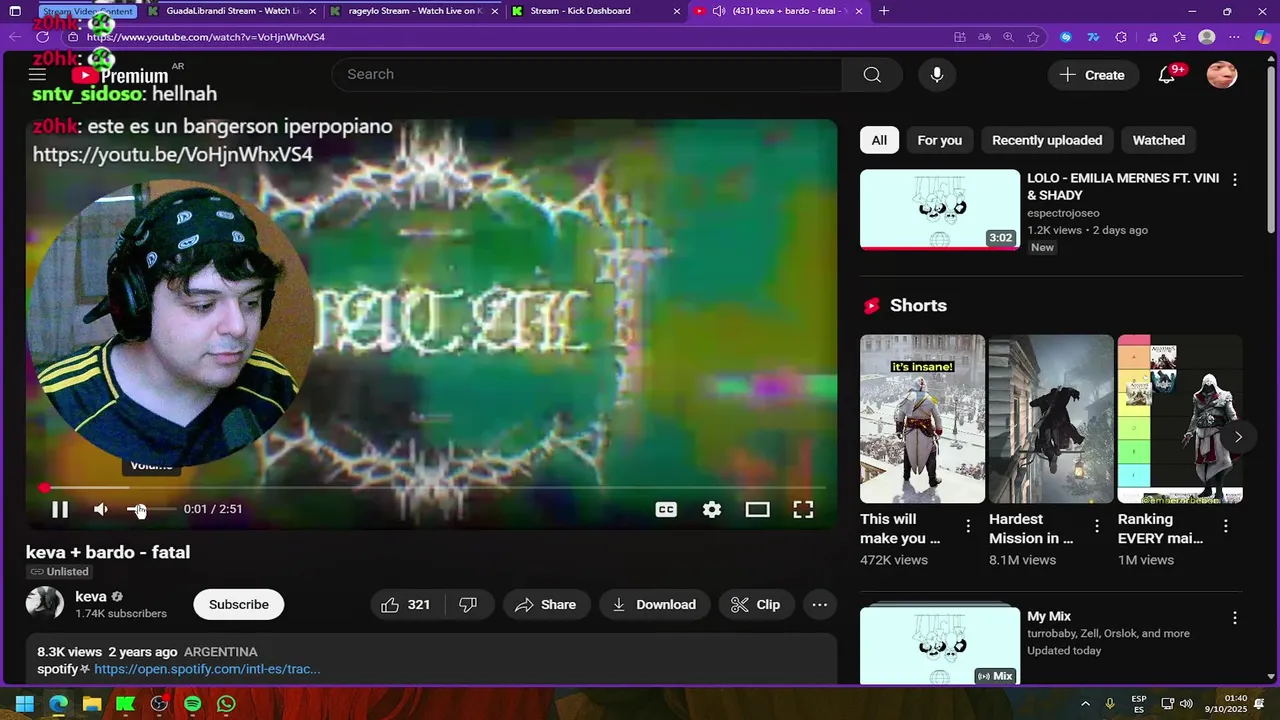This screenshot has width=1280, height=720.
Task: Open the ESP language switcher
Action: [1139, 704]
